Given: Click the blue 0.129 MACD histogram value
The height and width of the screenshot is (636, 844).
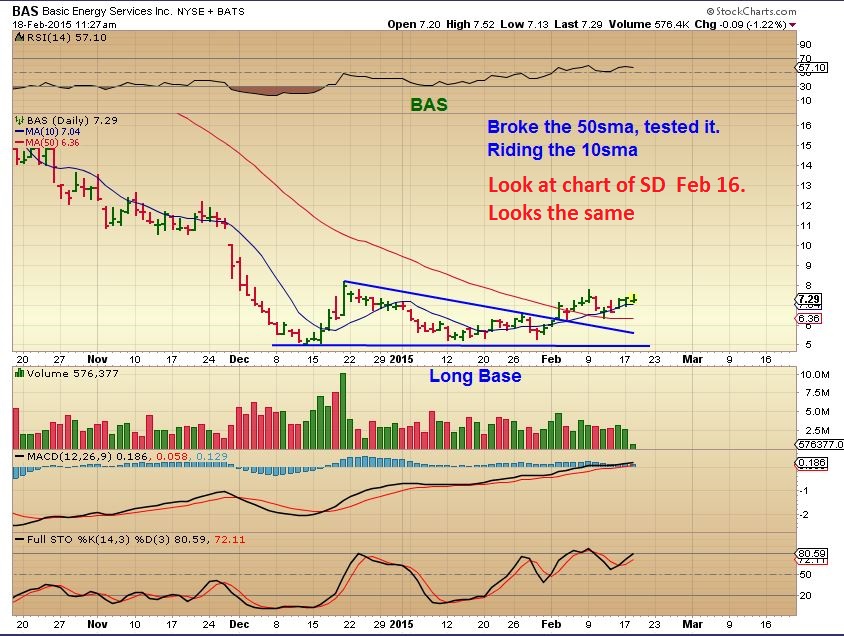Looking at the screenshot, I should (x=212, y=457).
